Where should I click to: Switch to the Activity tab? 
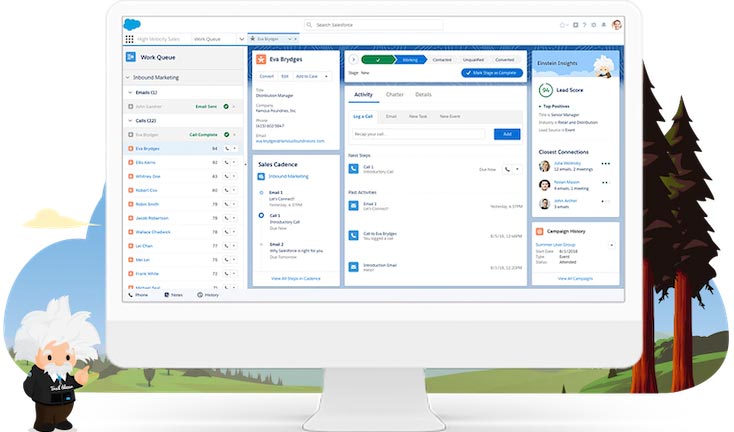[x=363, y=95]
